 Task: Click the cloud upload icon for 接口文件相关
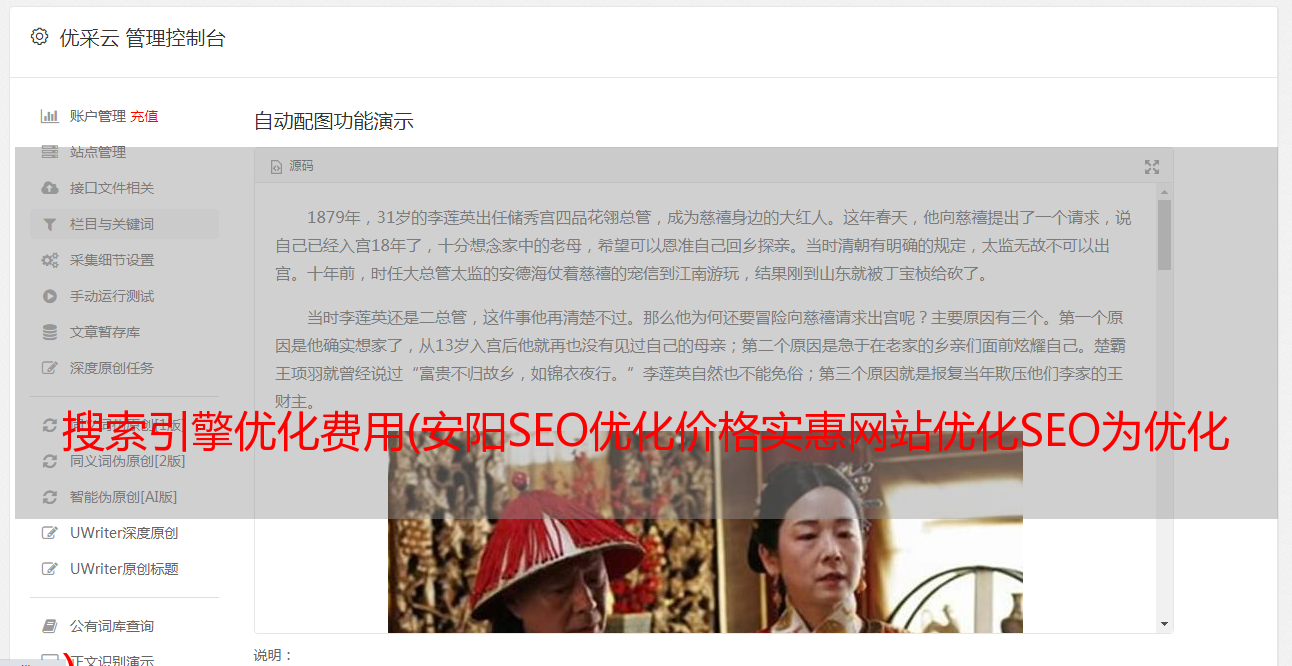pos(49,188)
